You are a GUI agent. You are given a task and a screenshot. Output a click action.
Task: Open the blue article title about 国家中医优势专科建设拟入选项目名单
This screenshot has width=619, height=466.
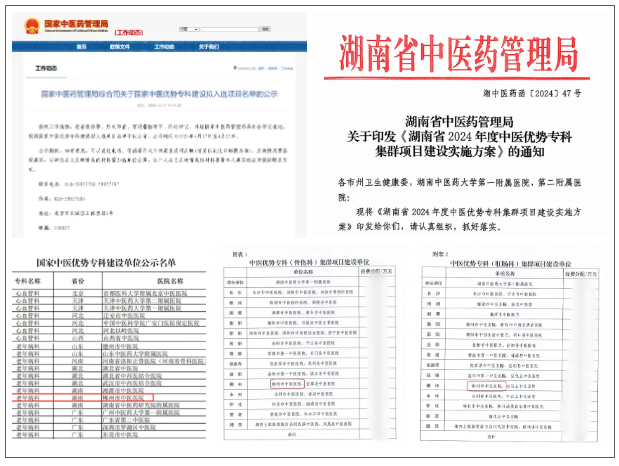(x=159, y=94)
